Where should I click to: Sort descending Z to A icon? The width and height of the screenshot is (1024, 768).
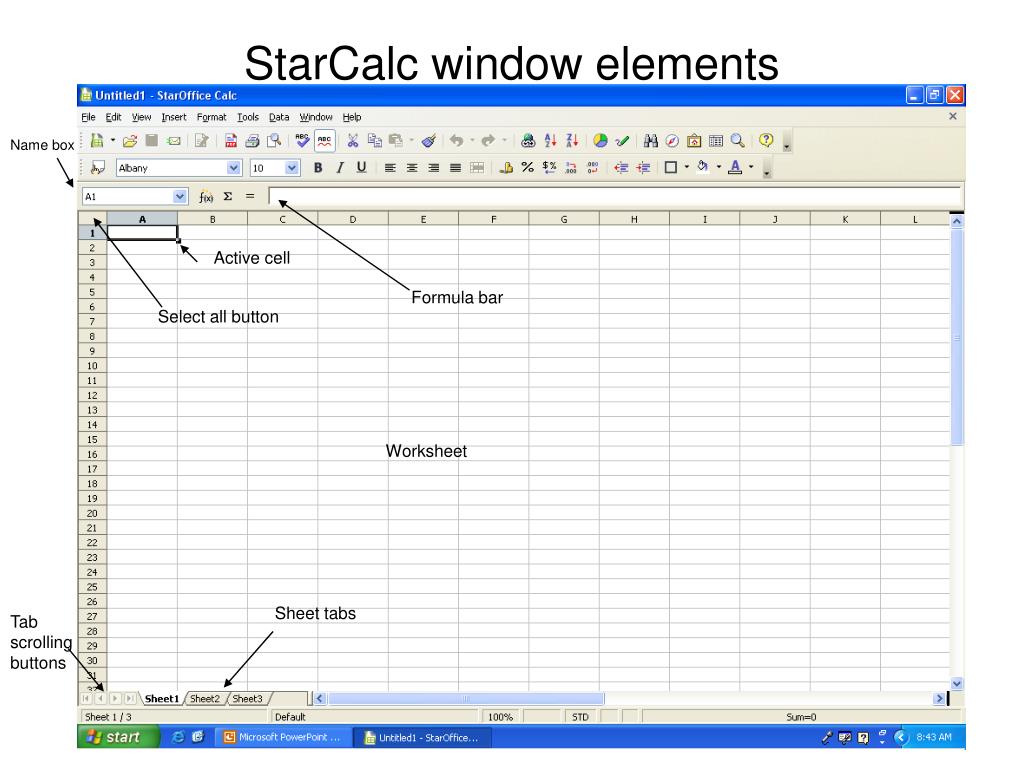click(x=572, y=140)
